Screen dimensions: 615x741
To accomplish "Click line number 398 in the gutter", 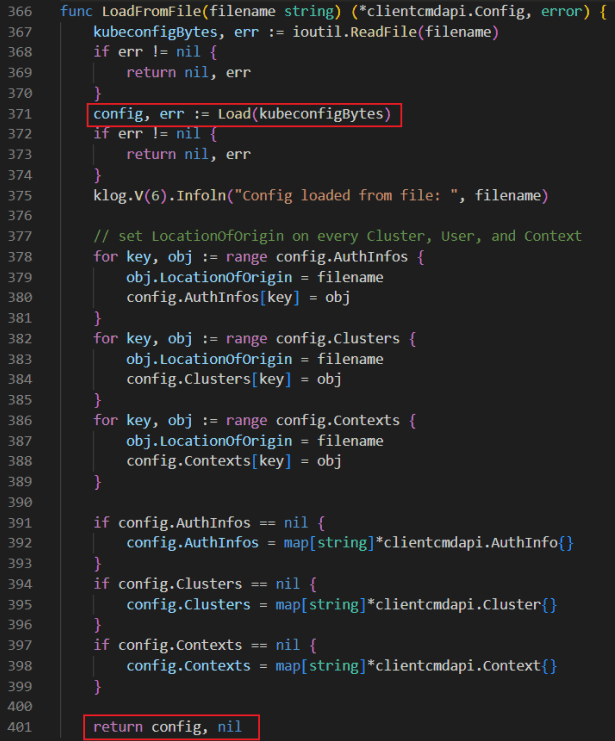I will [20, 665].
